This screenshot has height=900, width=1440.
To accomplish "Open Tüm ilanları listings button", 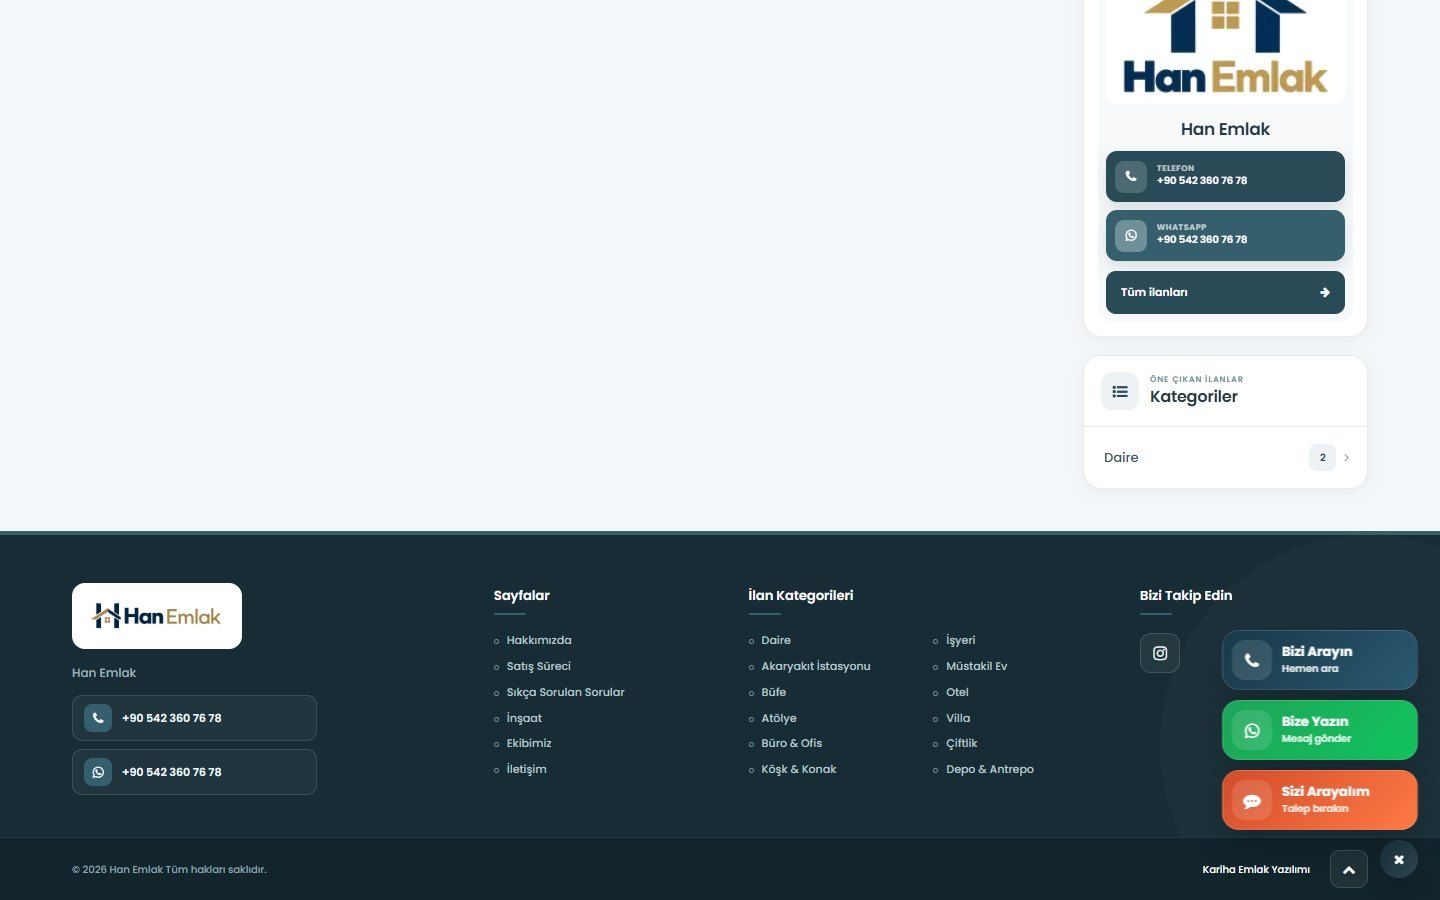I will [x=1225, y=293].
